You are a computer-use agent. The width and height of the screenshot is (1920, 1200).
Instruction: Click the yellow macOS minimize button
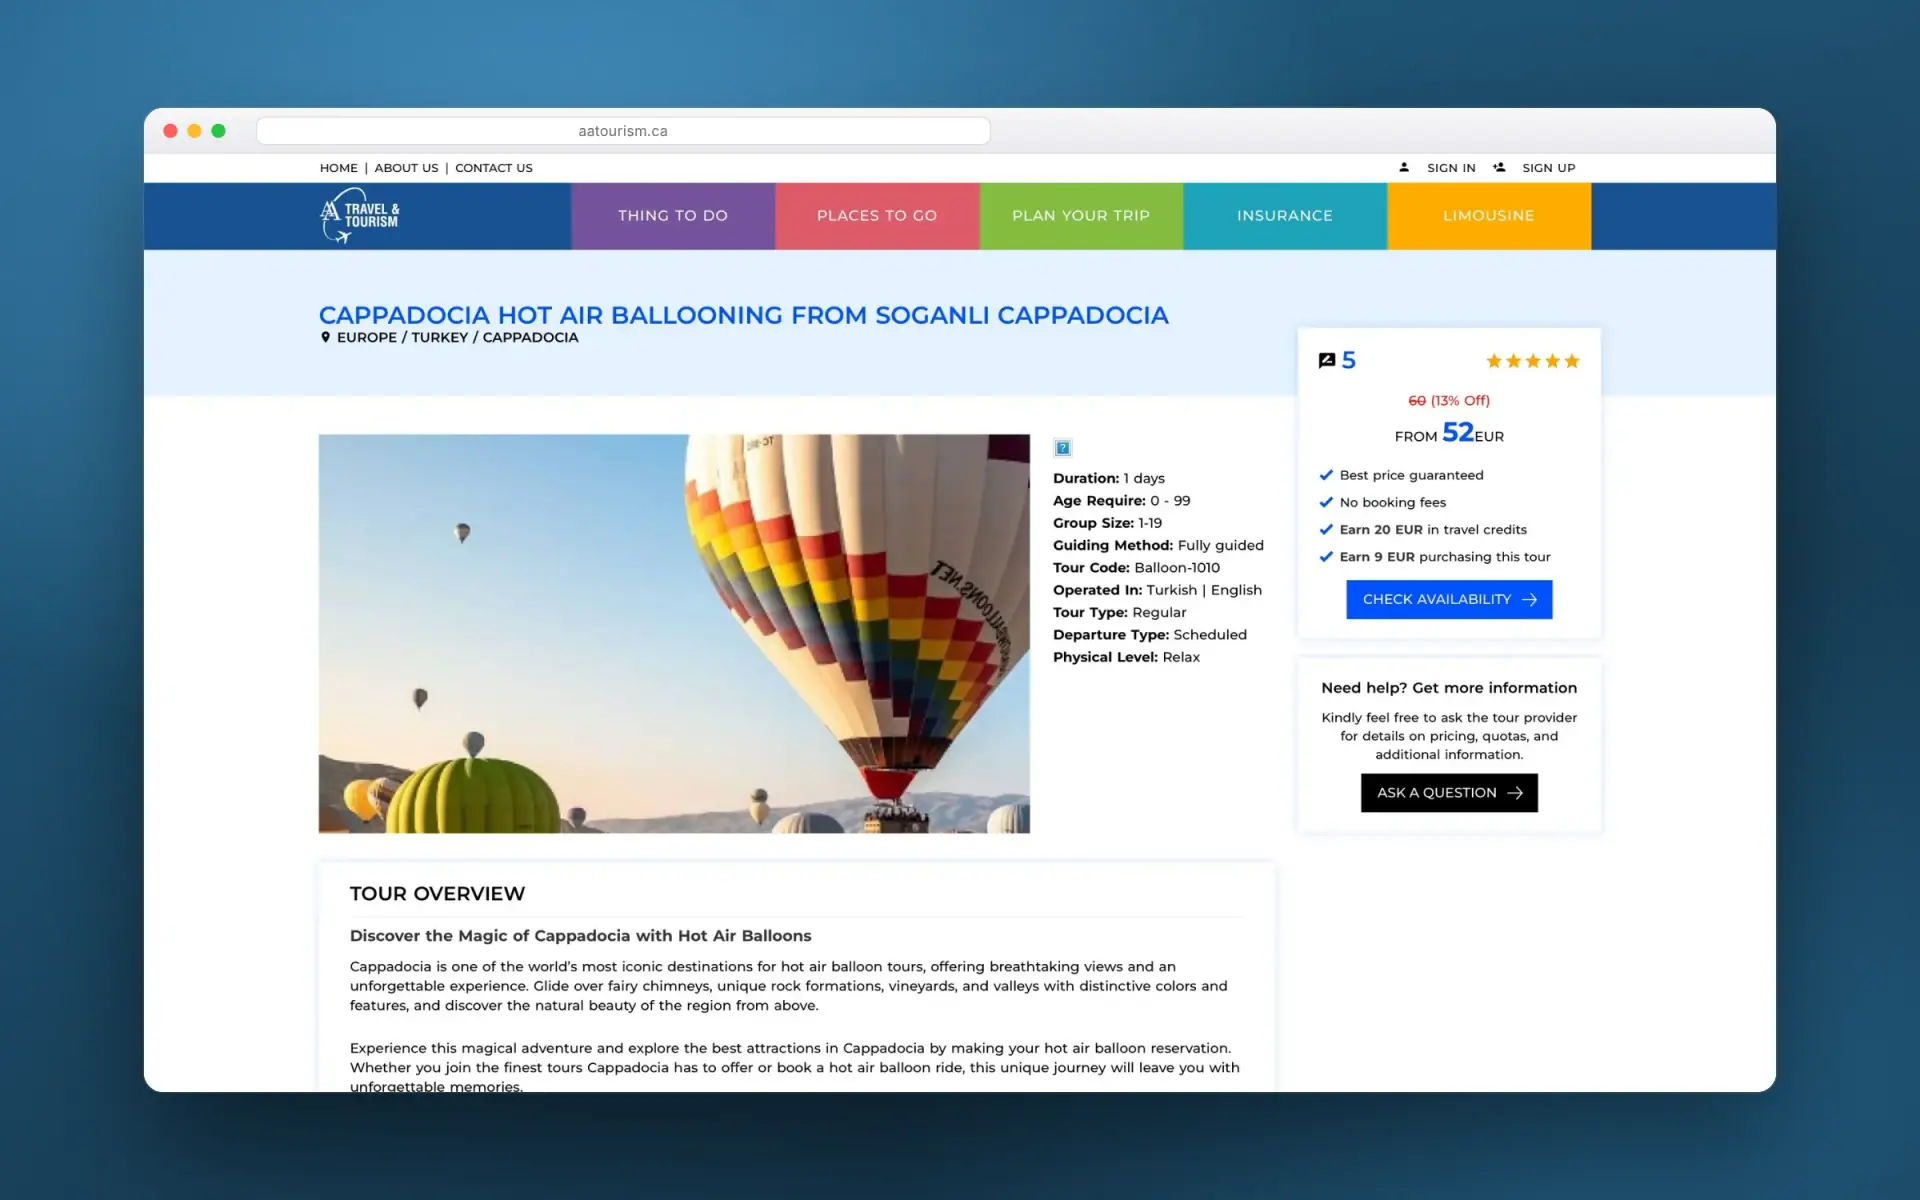[194, 131]
